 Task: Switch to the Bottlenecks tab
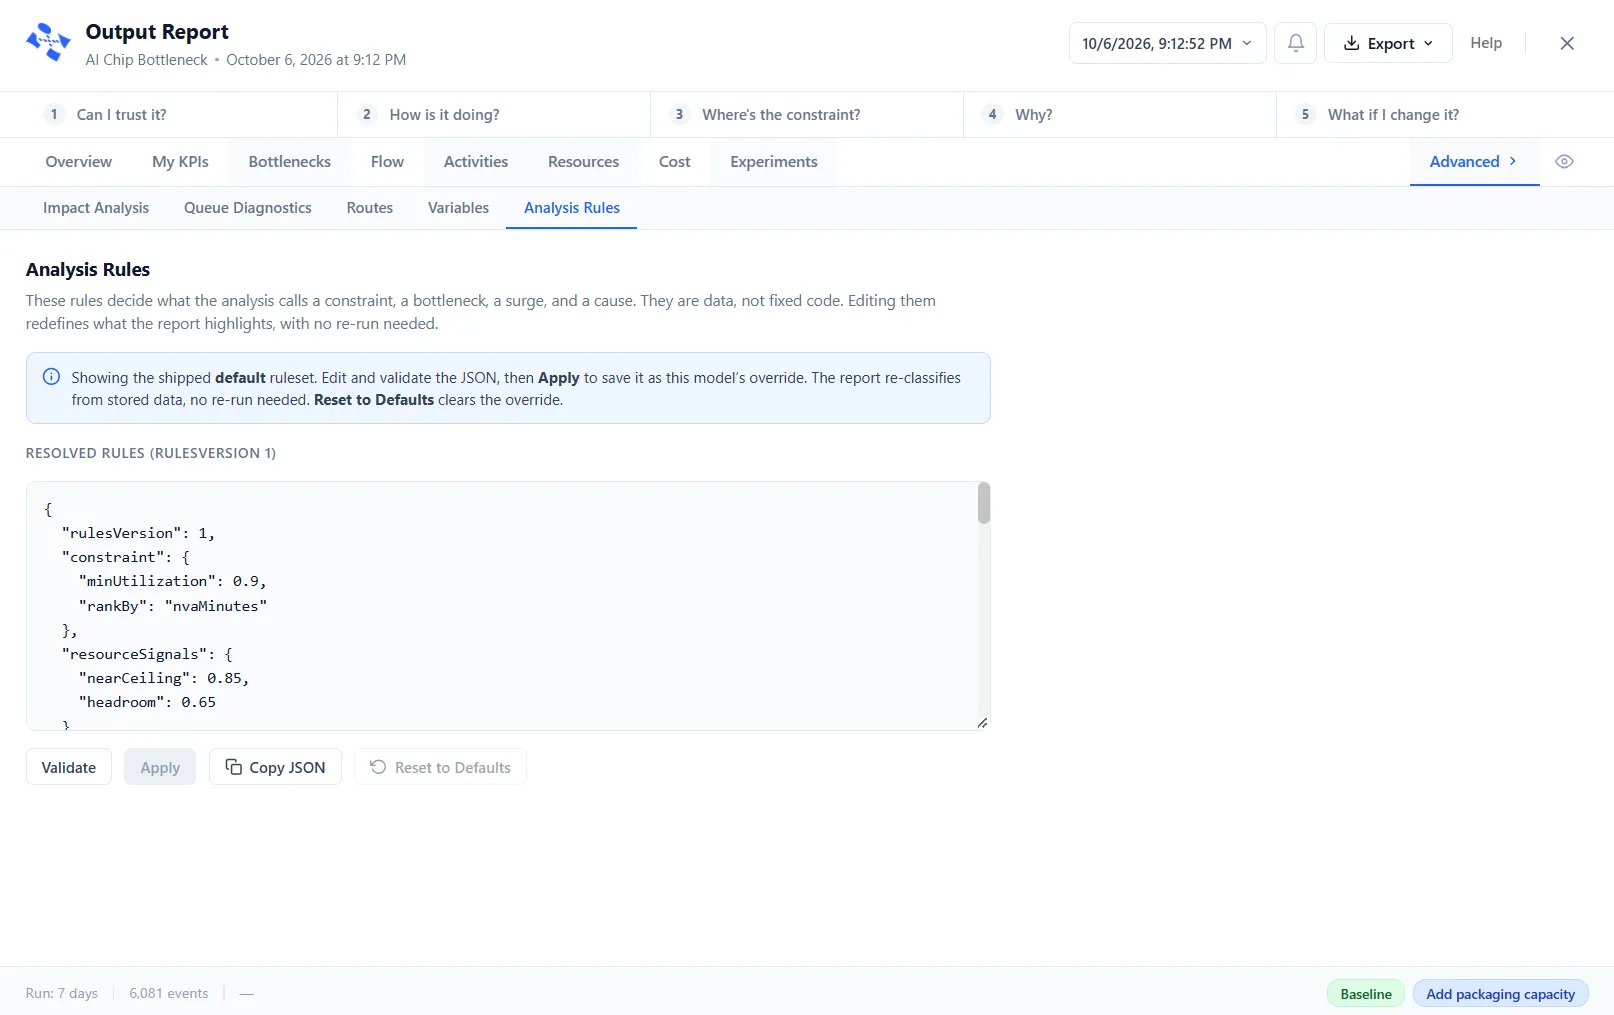click(x=290, y=162)
